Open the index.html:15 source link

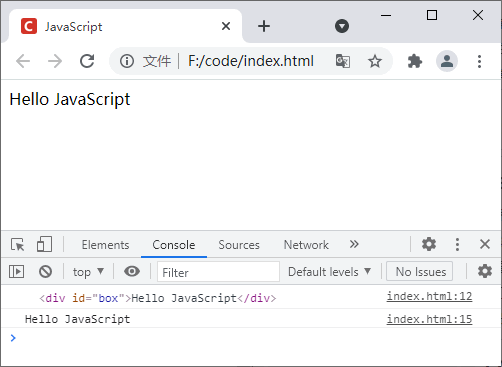[429, 319]
